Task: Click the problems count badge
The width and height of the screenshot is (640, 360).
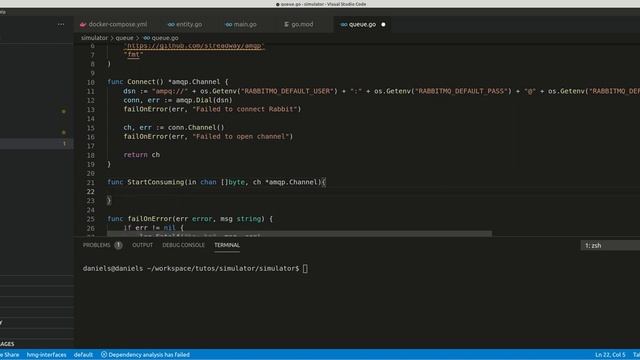Action: [118, 245]
